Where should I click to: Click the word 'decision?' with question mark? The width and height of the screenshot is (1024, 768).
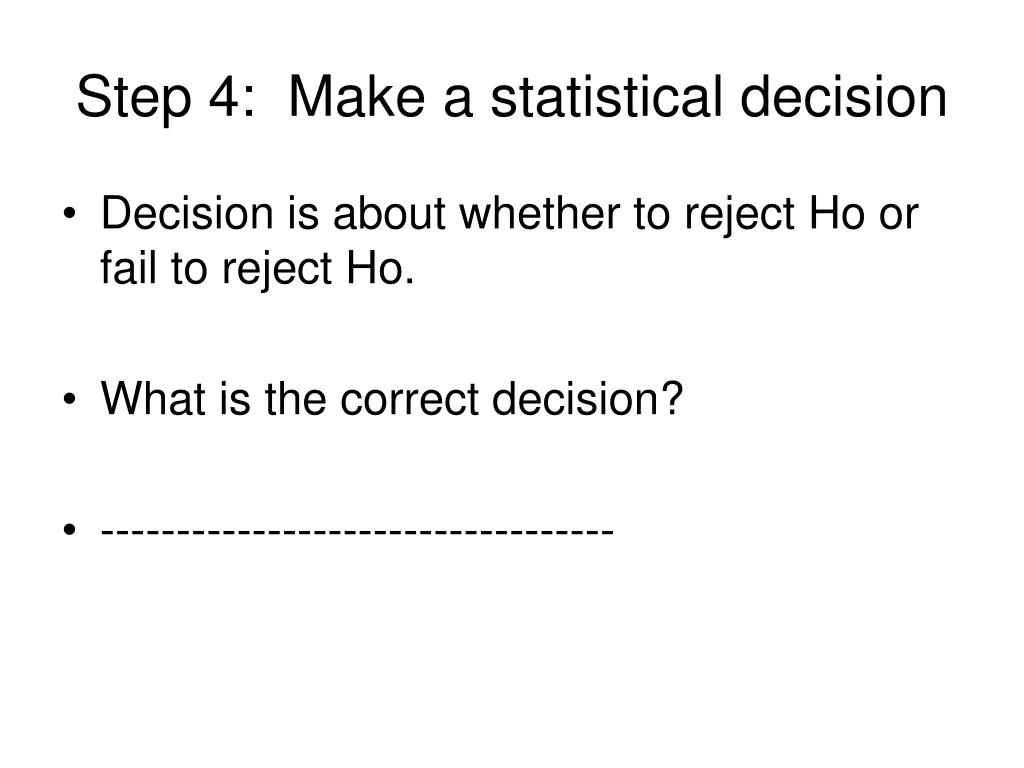(x=587, y=398)
